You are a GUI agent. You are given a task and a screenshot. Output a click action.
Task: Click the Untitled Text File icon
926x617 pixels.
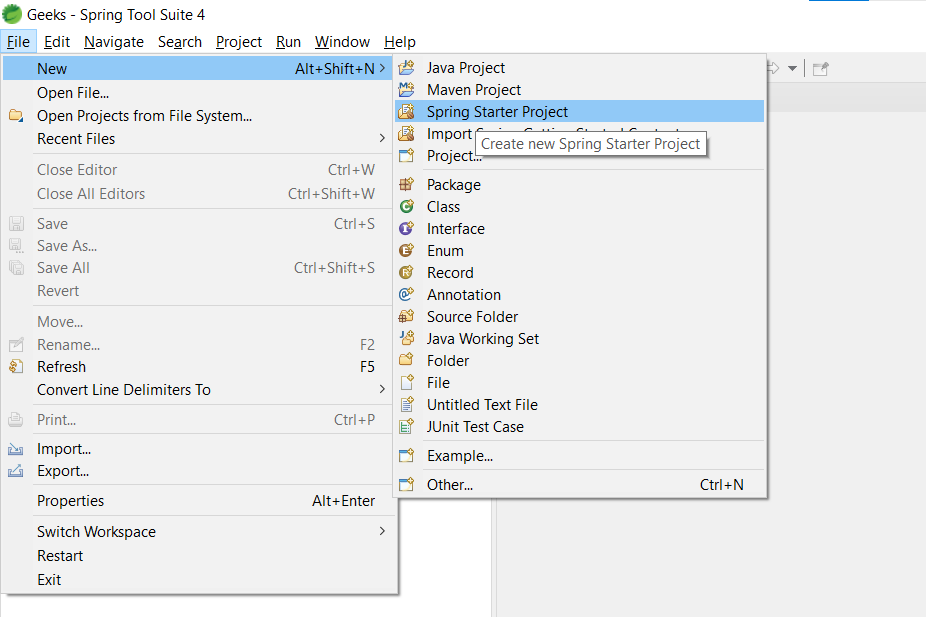pos(406,404)
